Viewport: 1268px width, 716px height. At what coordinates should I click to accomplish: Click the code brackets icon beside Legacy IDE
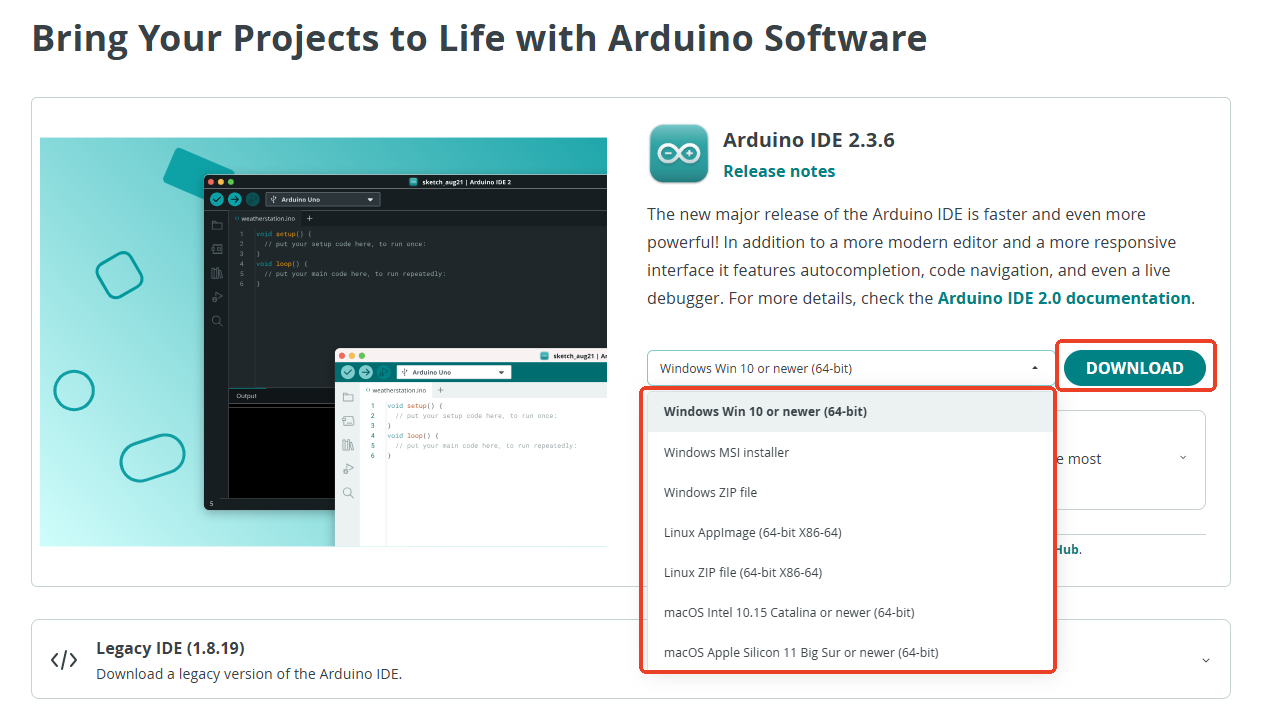[63, 659]
